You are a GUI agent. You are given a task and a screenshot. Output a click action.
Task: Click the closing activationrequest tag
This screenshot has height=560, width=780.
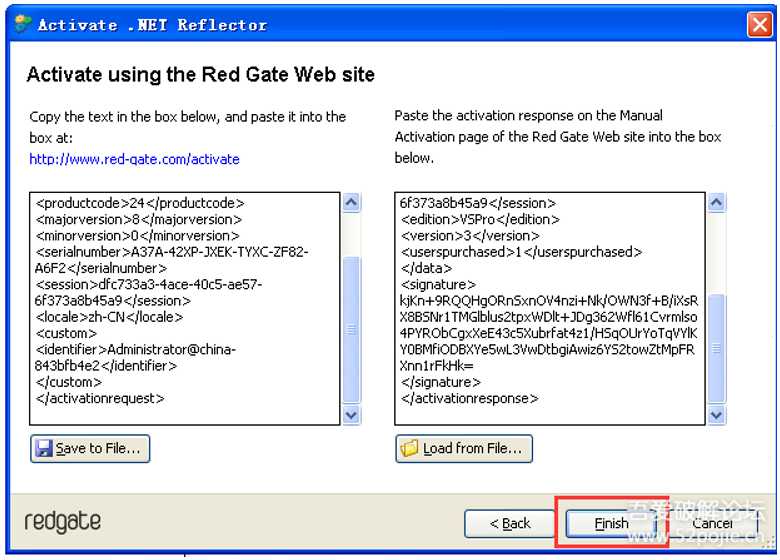point(99,398)
